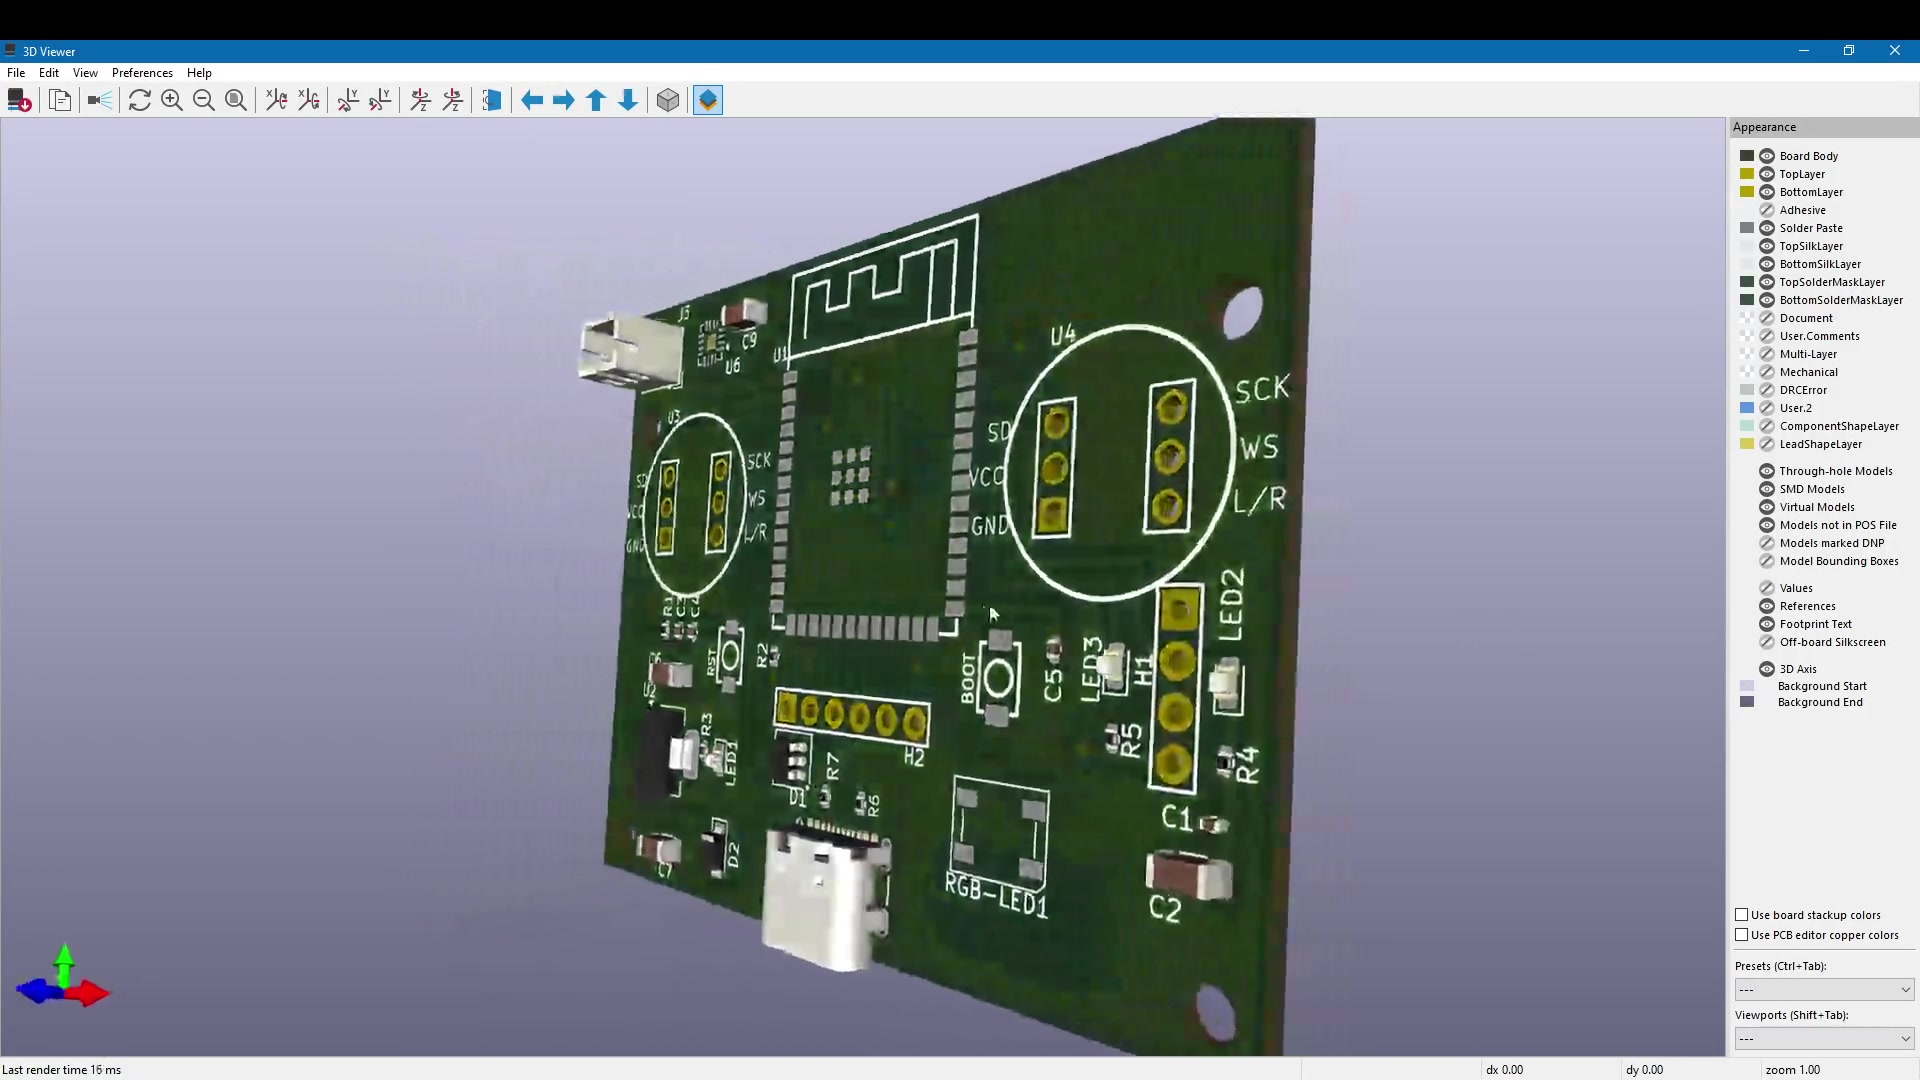Open the Presets dropdown

(x=1824, y=989)
